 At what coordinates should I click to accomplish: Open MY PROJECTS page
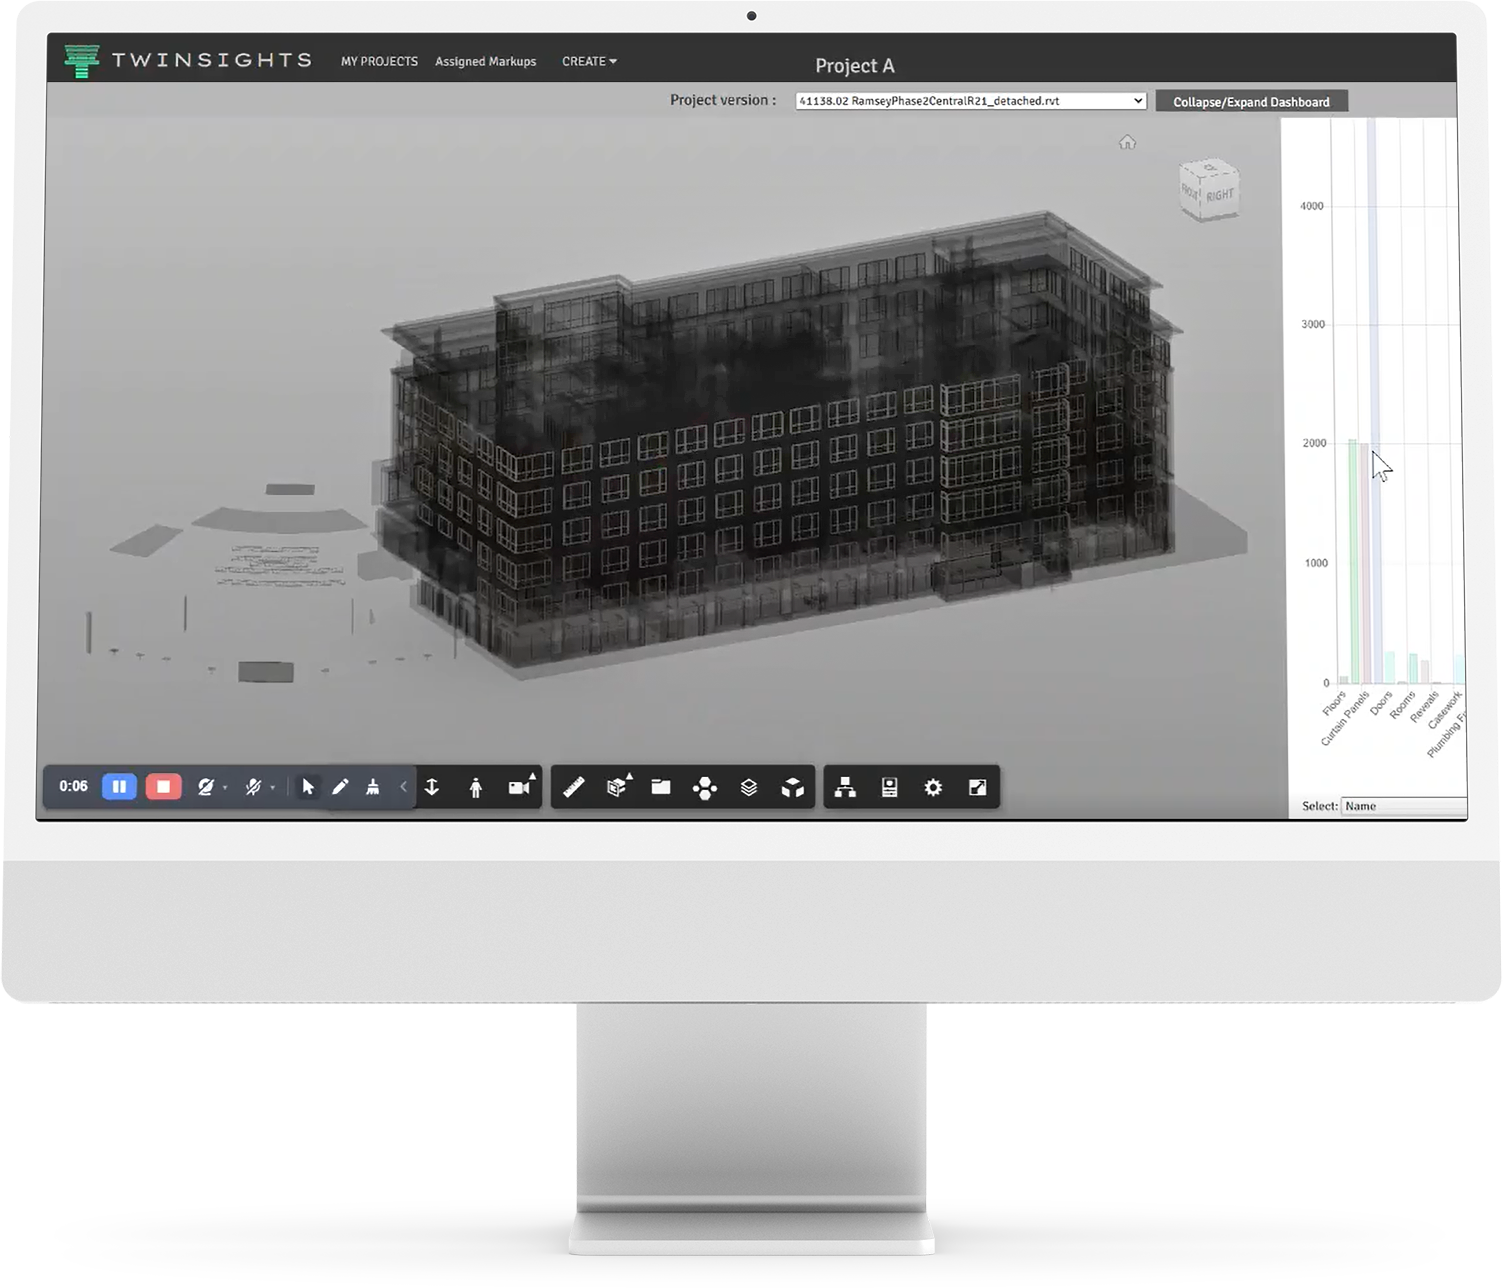click(379, 61)
